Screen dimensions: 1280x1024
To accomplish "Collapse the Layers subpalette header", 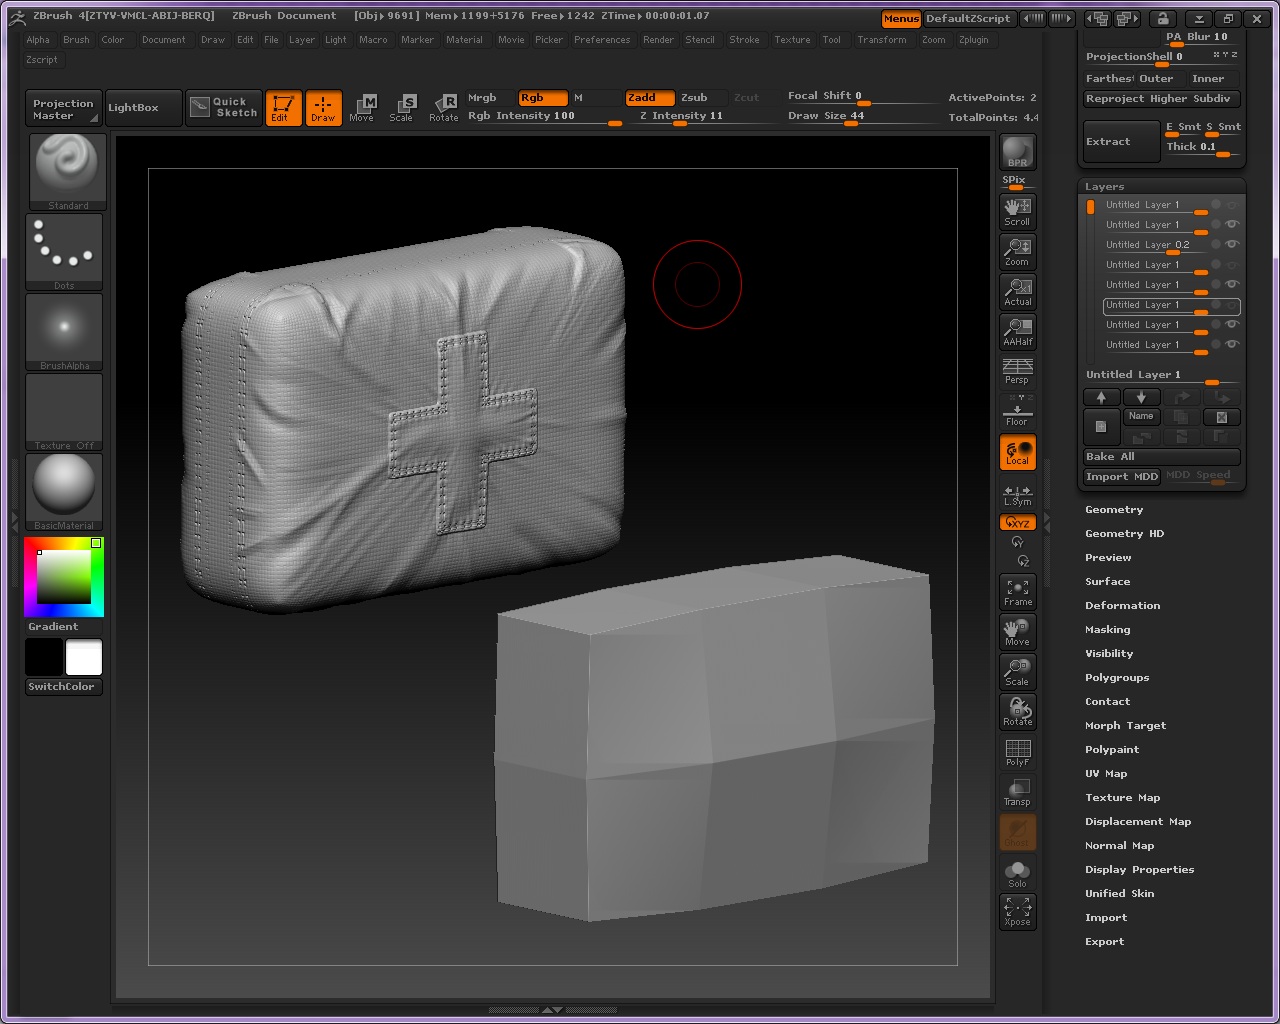I will pos(1104,187).
